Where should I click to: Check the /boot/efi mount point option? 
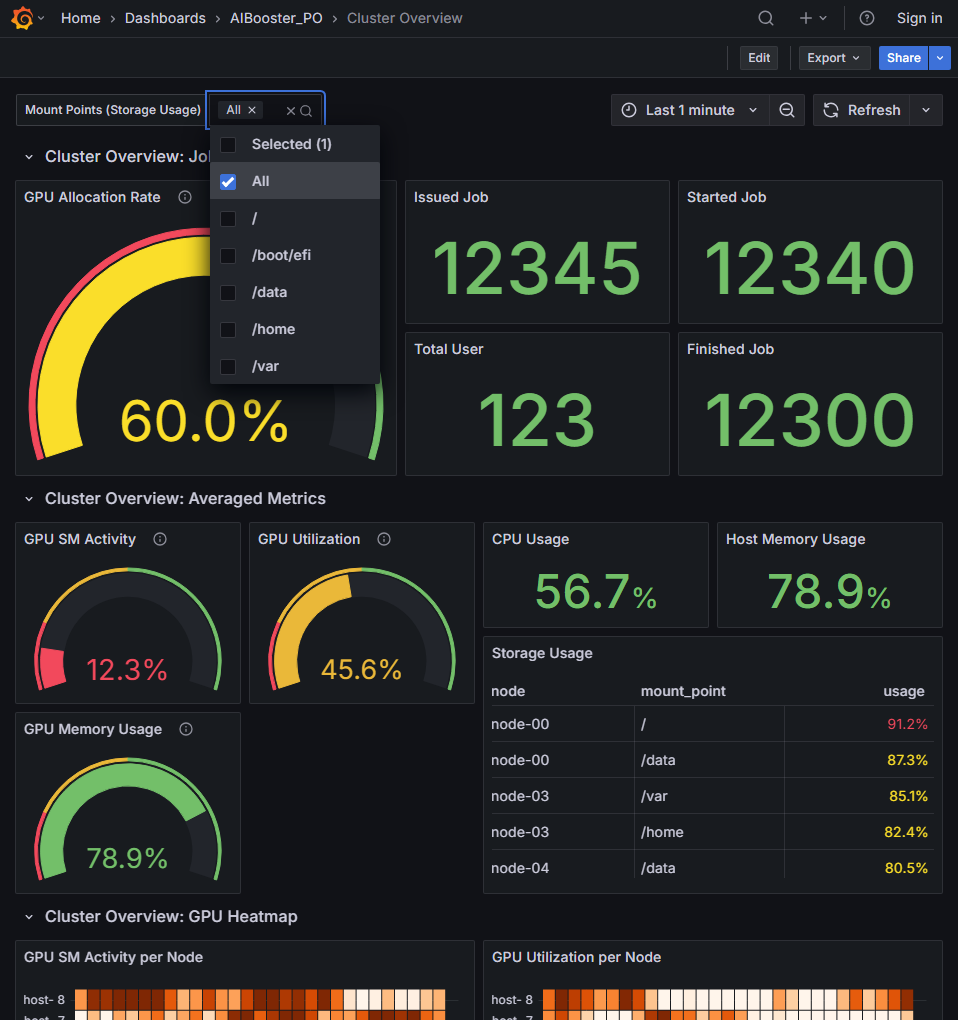[228, 255]
